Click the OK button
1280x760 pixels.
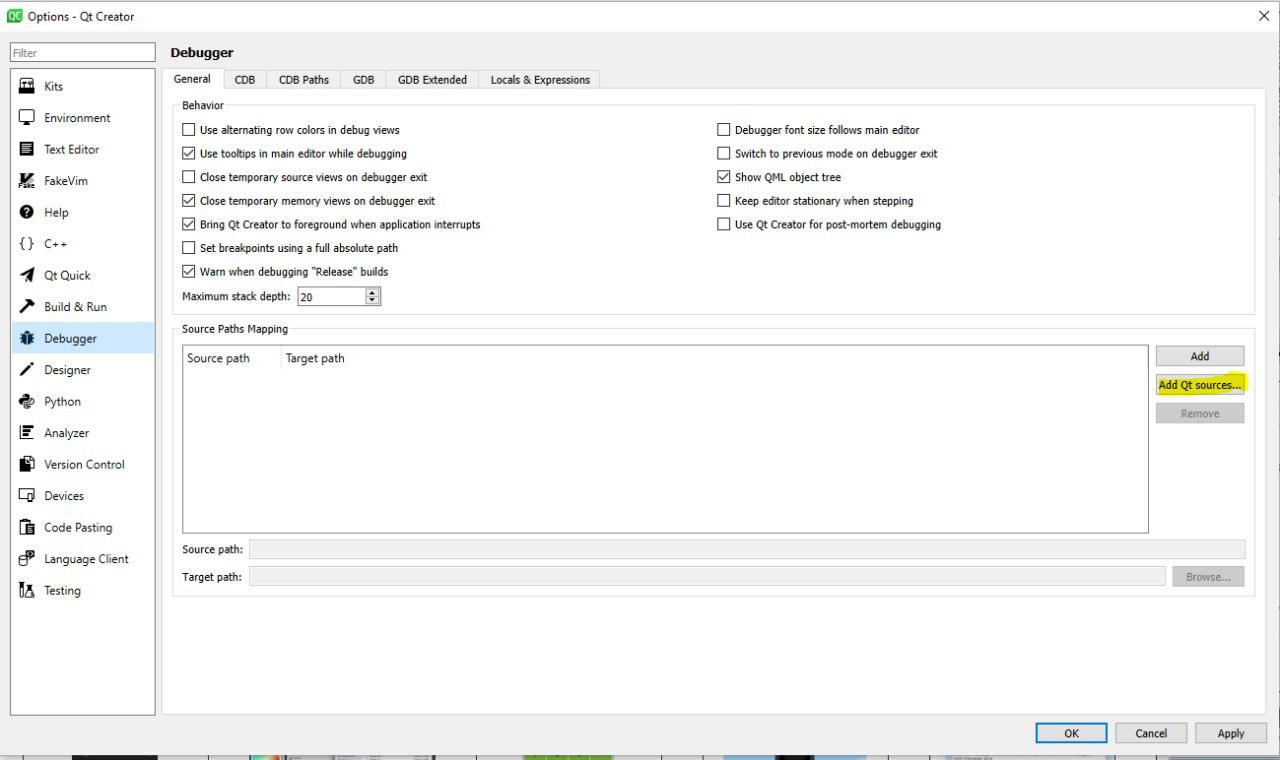pyautogui.click(x=1071, y=733)
